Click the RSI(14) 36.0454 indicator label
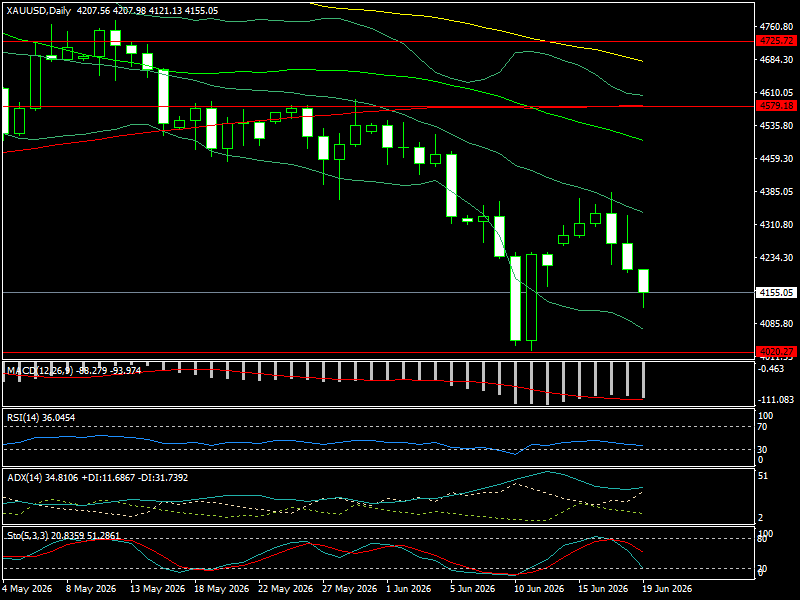The height and width of the screenshot is (600, 800). [x=41, y=418]
